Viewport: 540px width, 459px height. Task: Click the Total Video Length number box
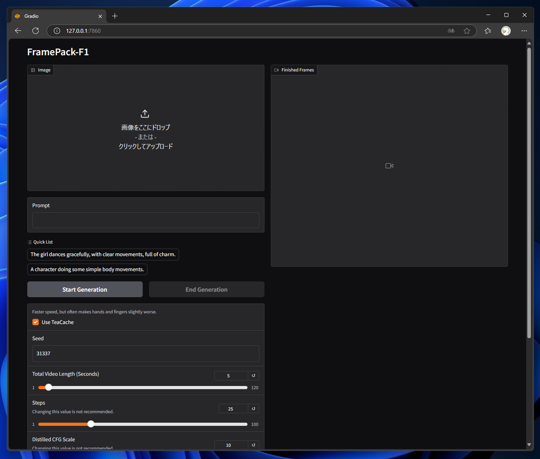click(x=230, y=376)
